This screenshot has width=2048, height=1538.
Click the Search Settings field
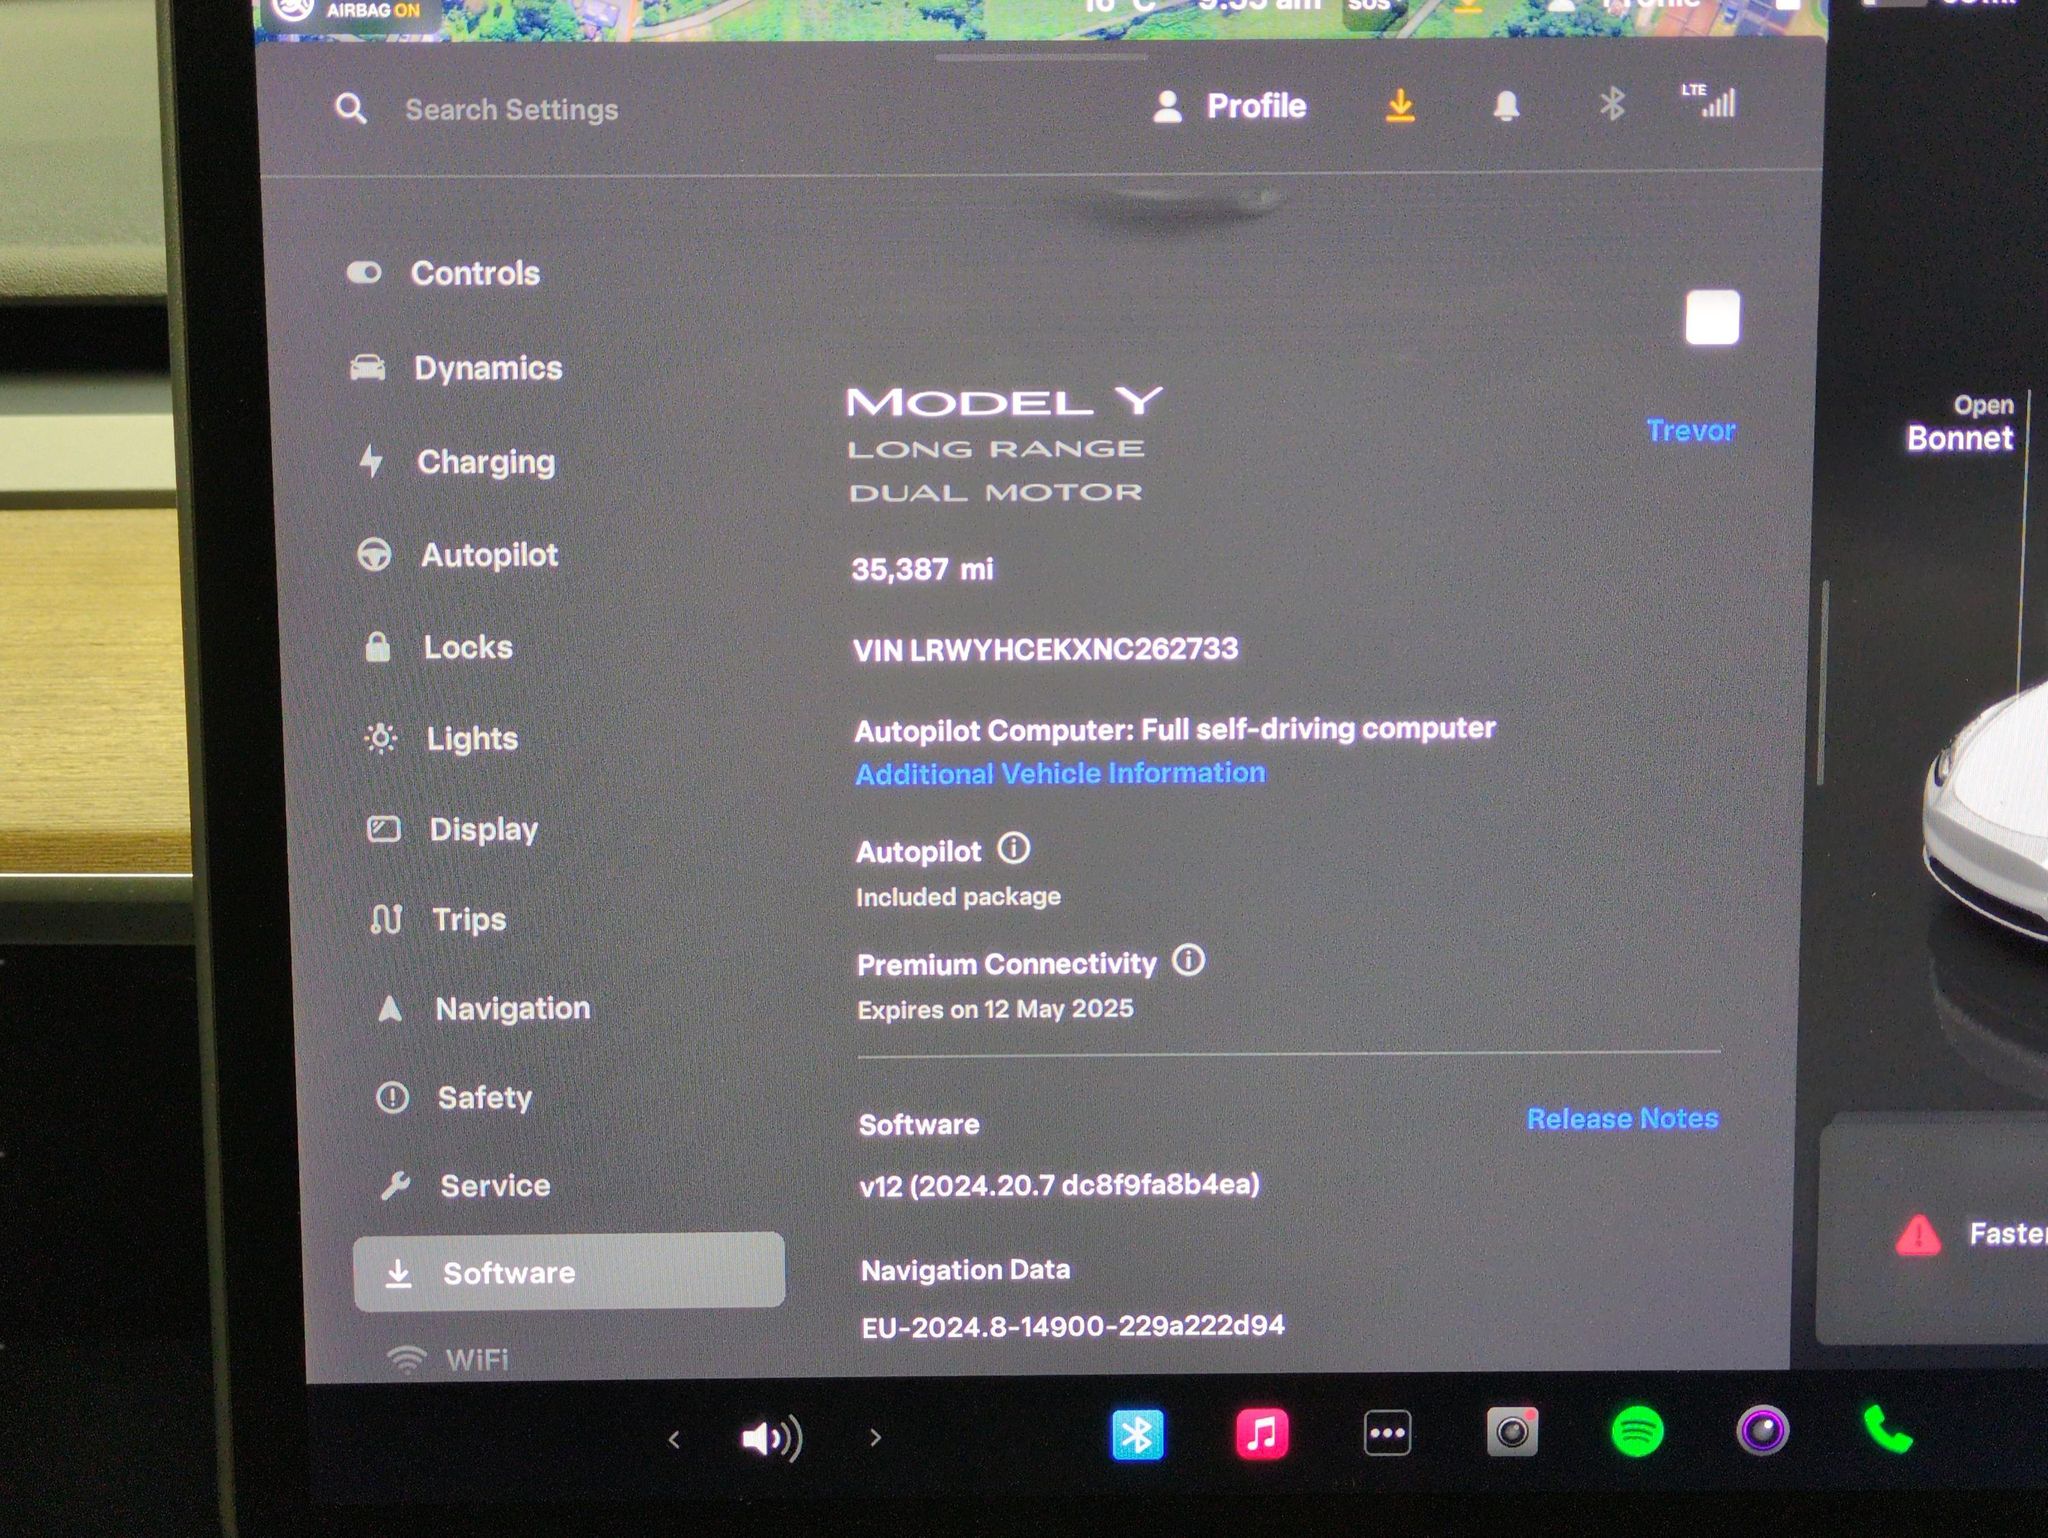(x=511, y=109)
